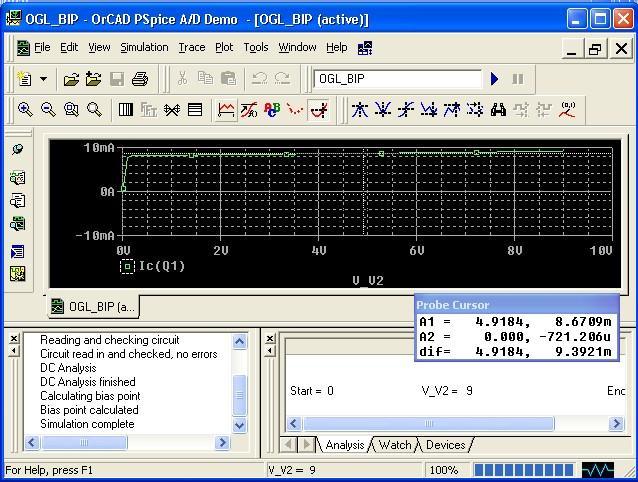
Task: Toggle the Log Y Axis icon
Action: coord(195,110)
